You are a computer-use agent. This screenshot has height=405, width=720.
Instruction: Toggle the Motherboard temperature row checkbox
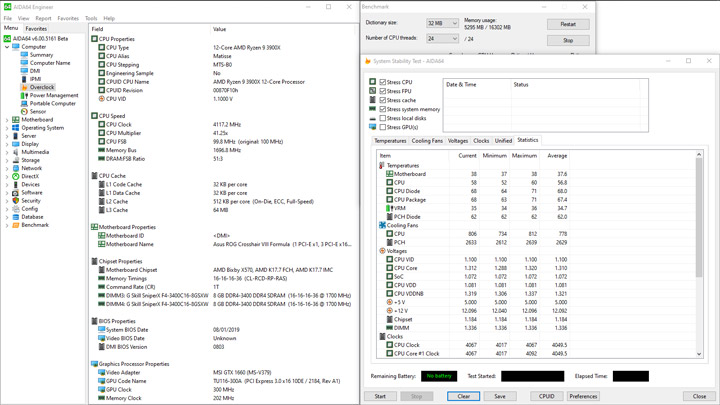coord(389,174)
